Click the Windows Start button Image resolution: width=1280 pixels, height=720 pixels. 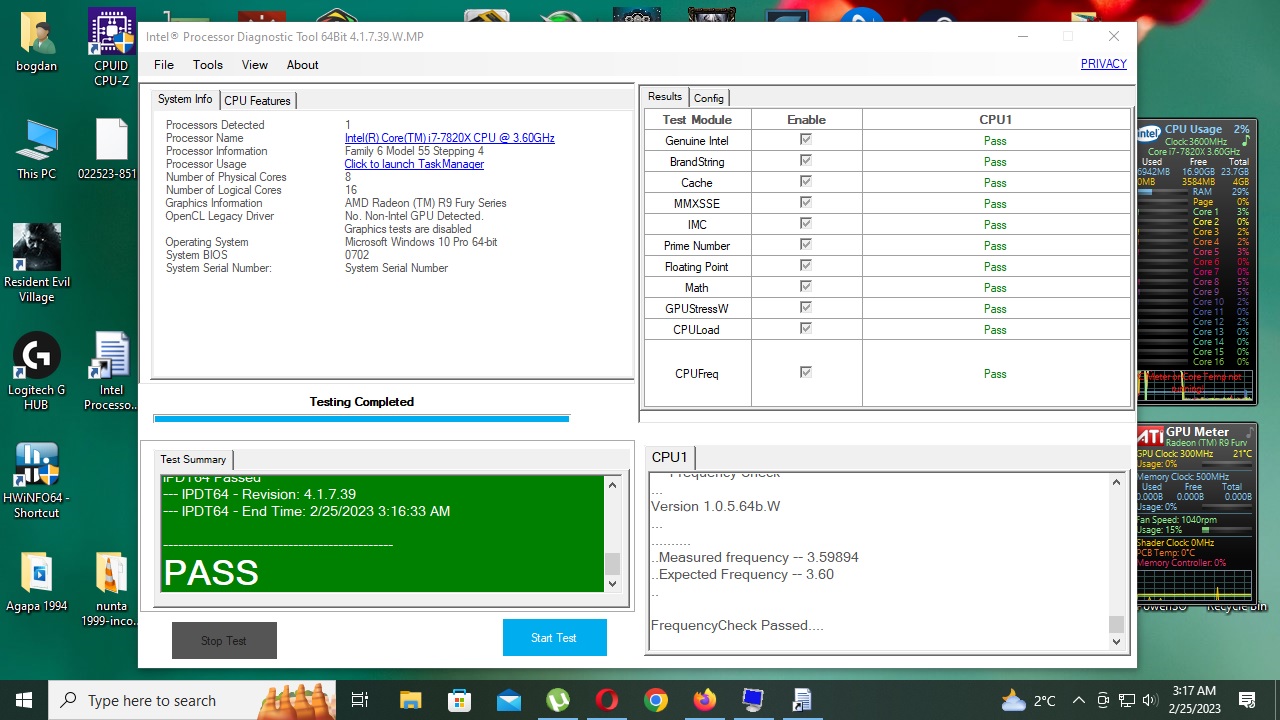coord(24,700)
